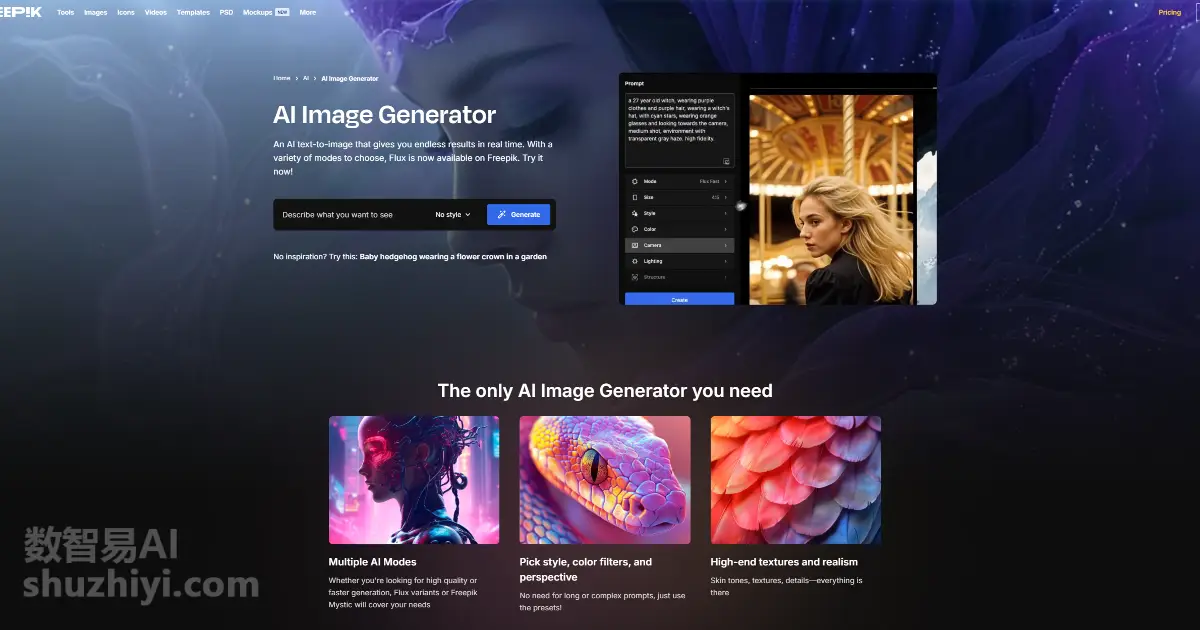Expand the Structure options chevron
Viewport: 1200px width, 630px height.
click(x=725, y=277)
